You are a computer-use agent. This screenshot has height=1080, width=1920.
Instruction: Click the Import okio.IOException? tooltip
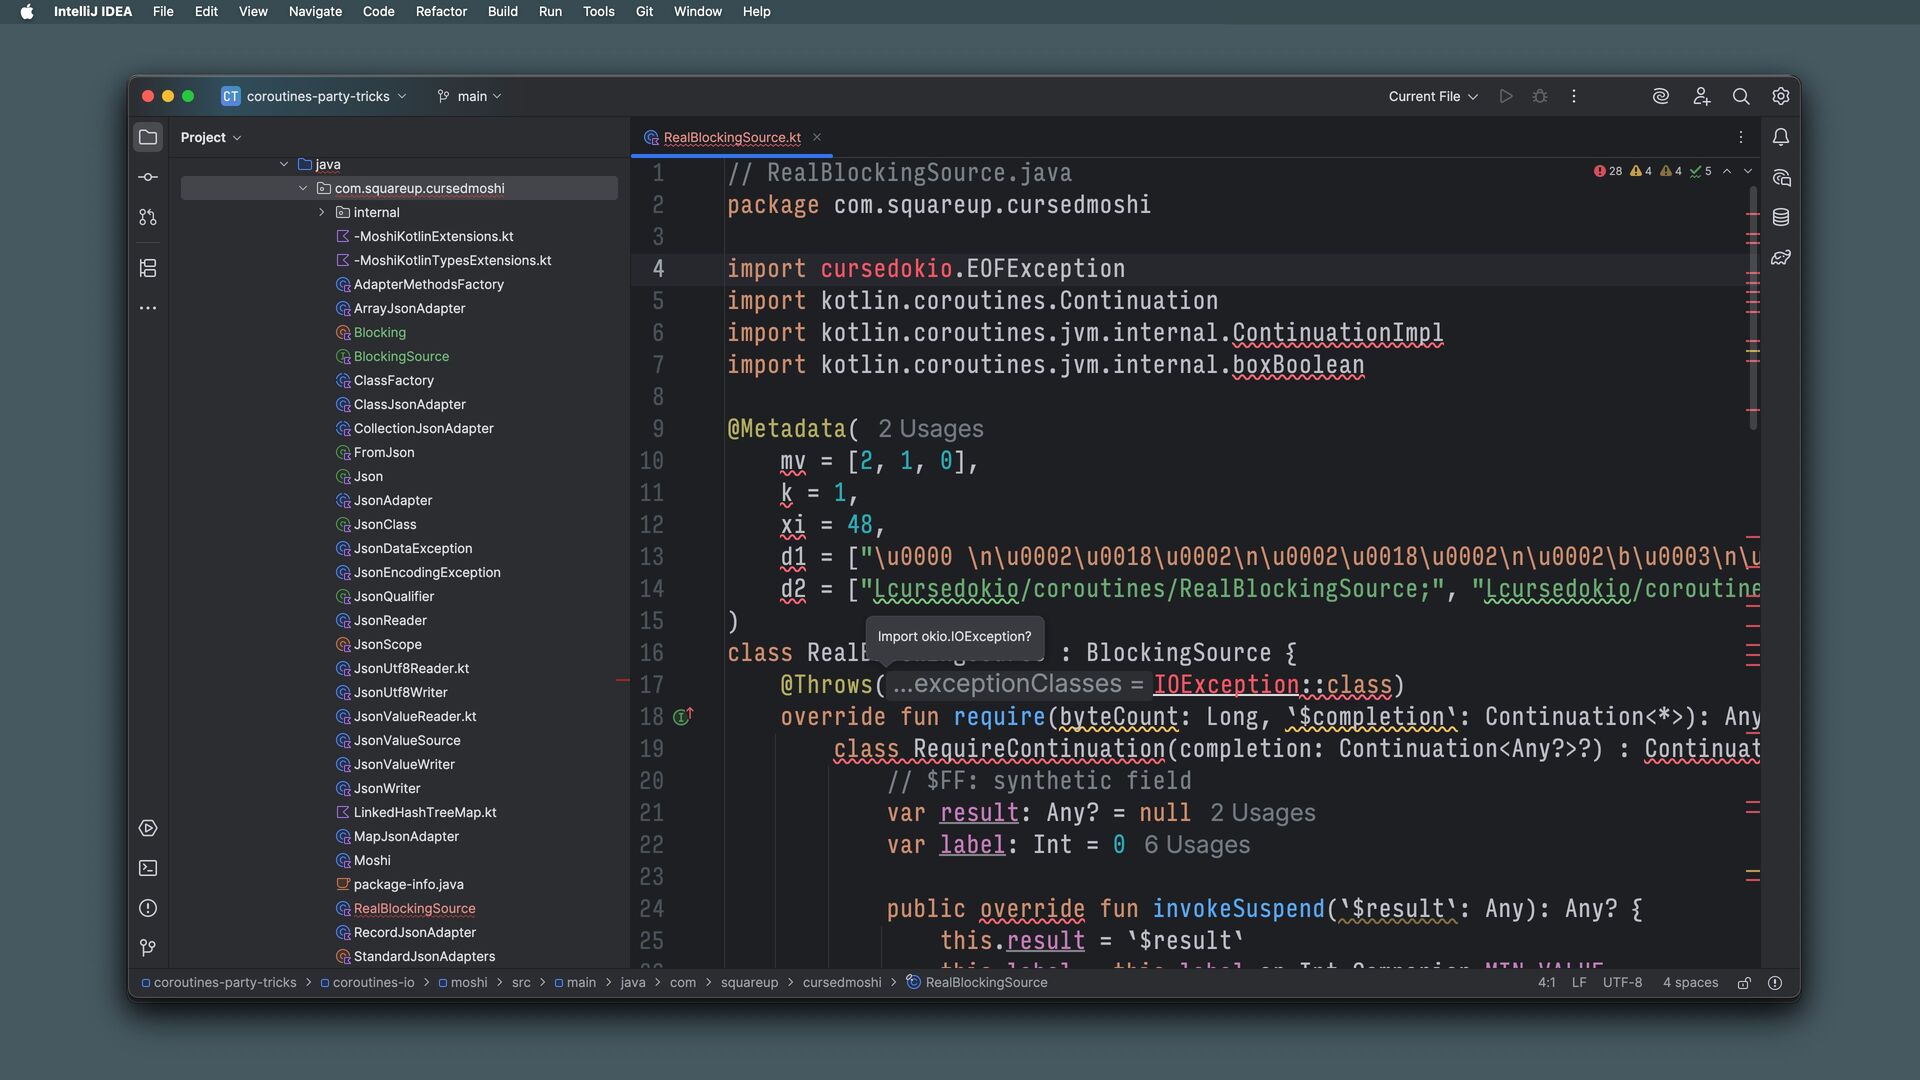coord(954,636)
